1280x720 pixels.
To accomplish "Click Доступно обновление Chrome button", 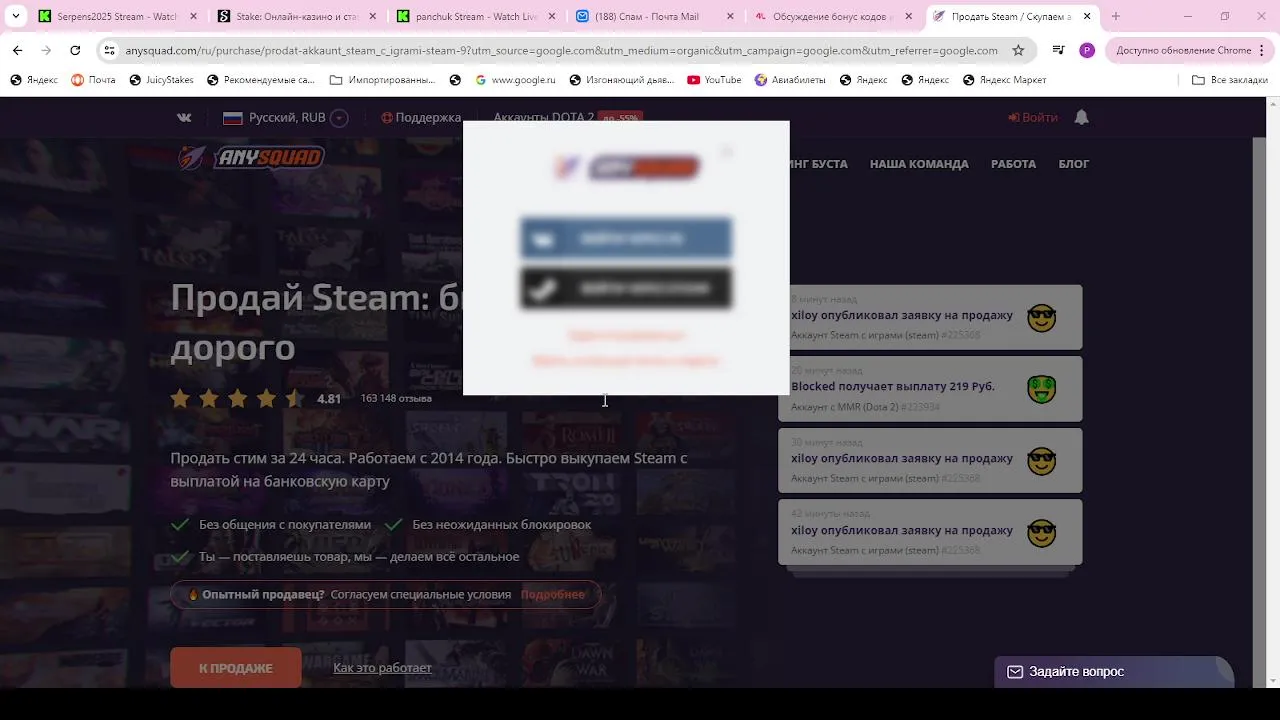I will 1183,50.
